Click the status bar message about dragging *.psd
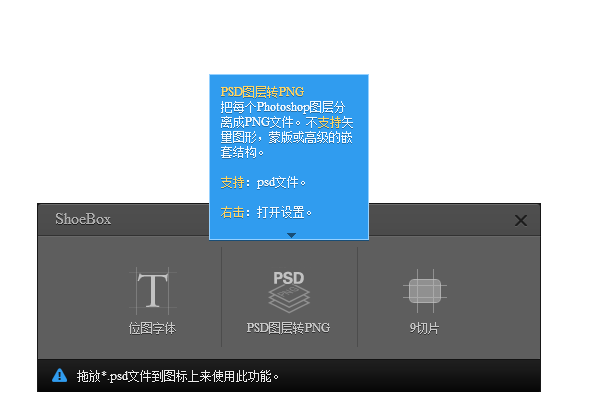 tap(178, 376)
